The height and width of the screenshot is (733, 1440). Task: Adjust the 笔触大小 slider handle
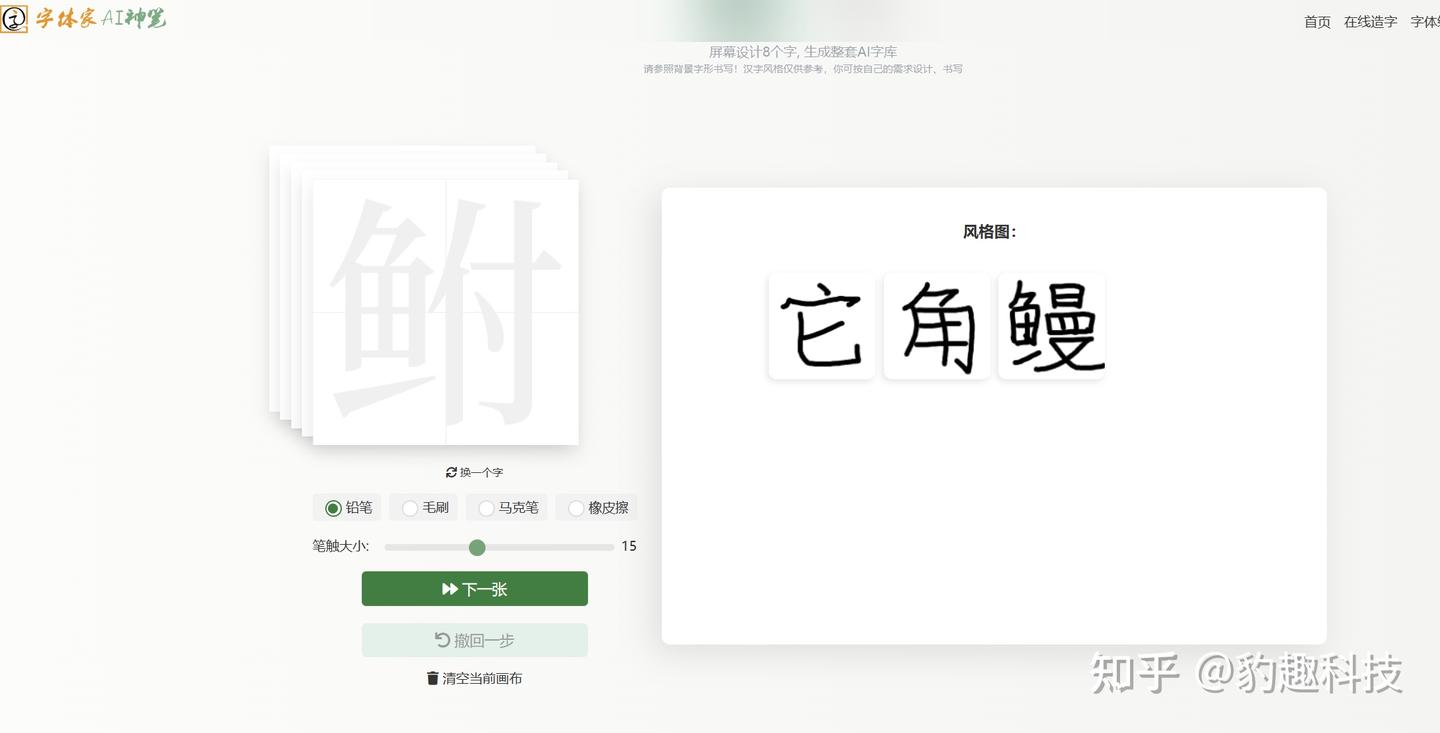(x=477, y=547)
